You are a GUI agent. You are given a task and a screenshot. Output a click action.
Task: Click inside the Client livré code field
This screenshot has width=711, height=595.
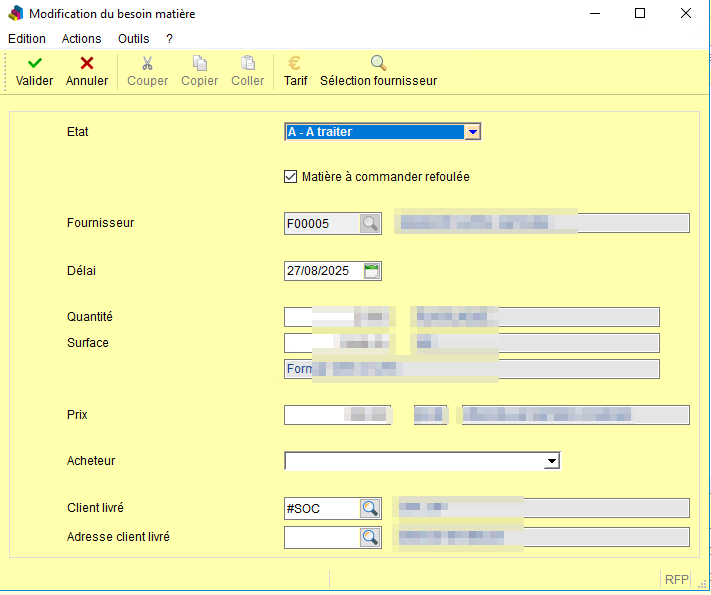321,508
